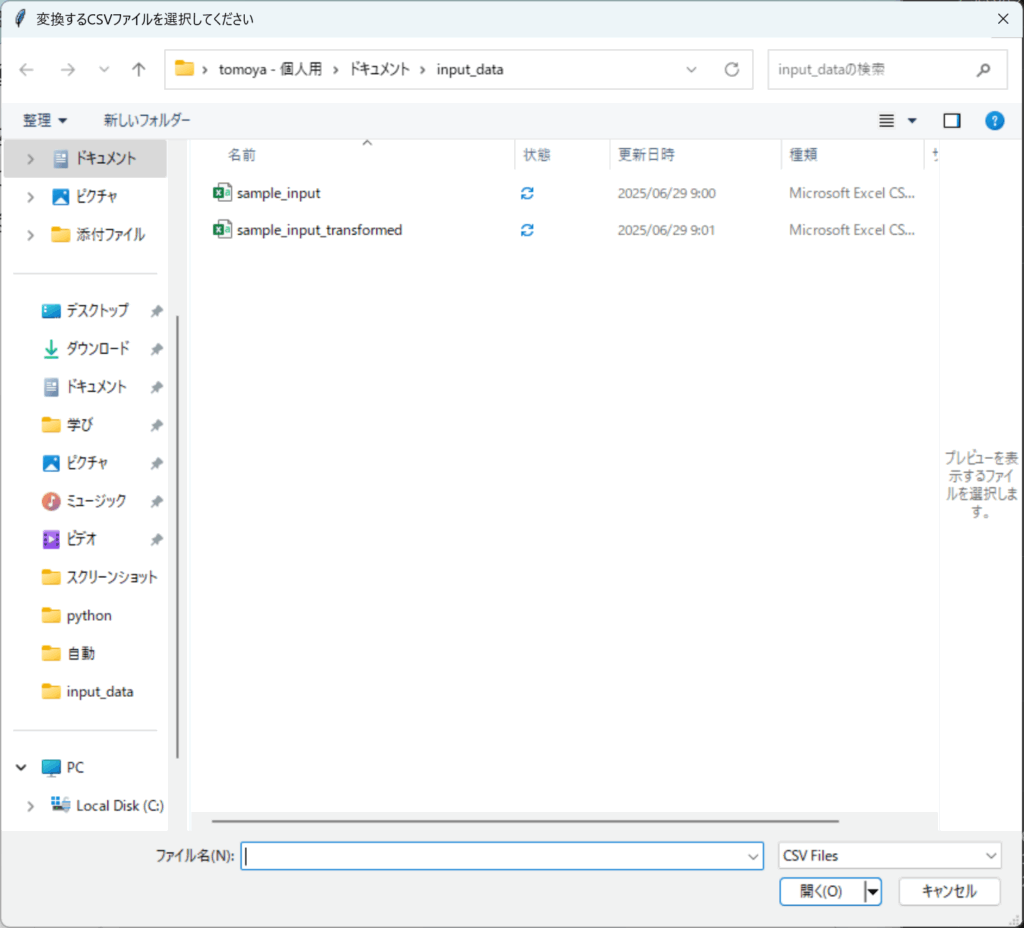
Task: Expand the PC node in the navigation tree
Action: [x=21, y=767]
